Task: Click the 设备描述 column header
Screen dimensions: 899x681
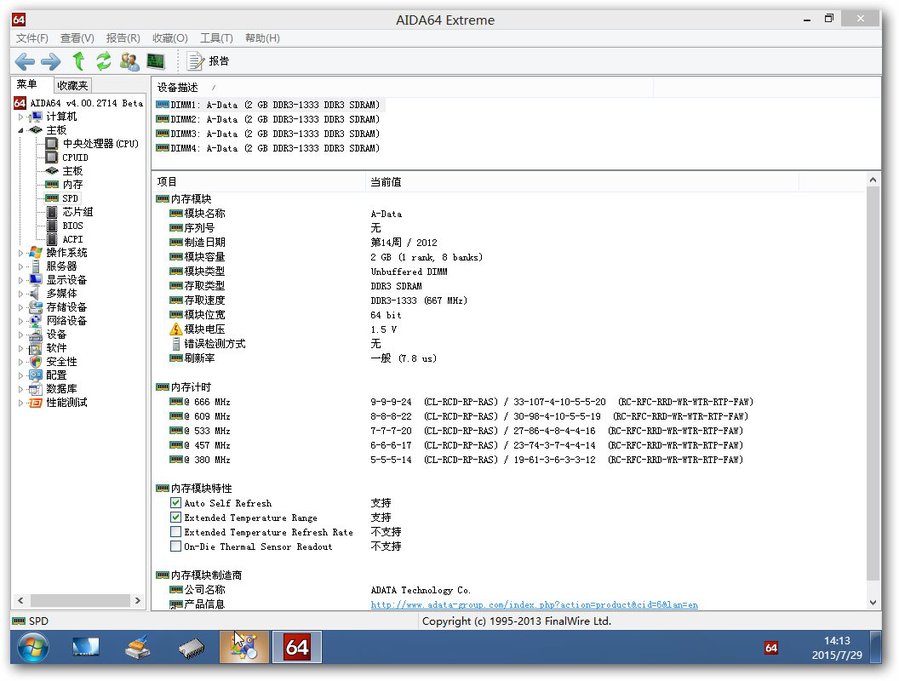Action: coord(177,88)
